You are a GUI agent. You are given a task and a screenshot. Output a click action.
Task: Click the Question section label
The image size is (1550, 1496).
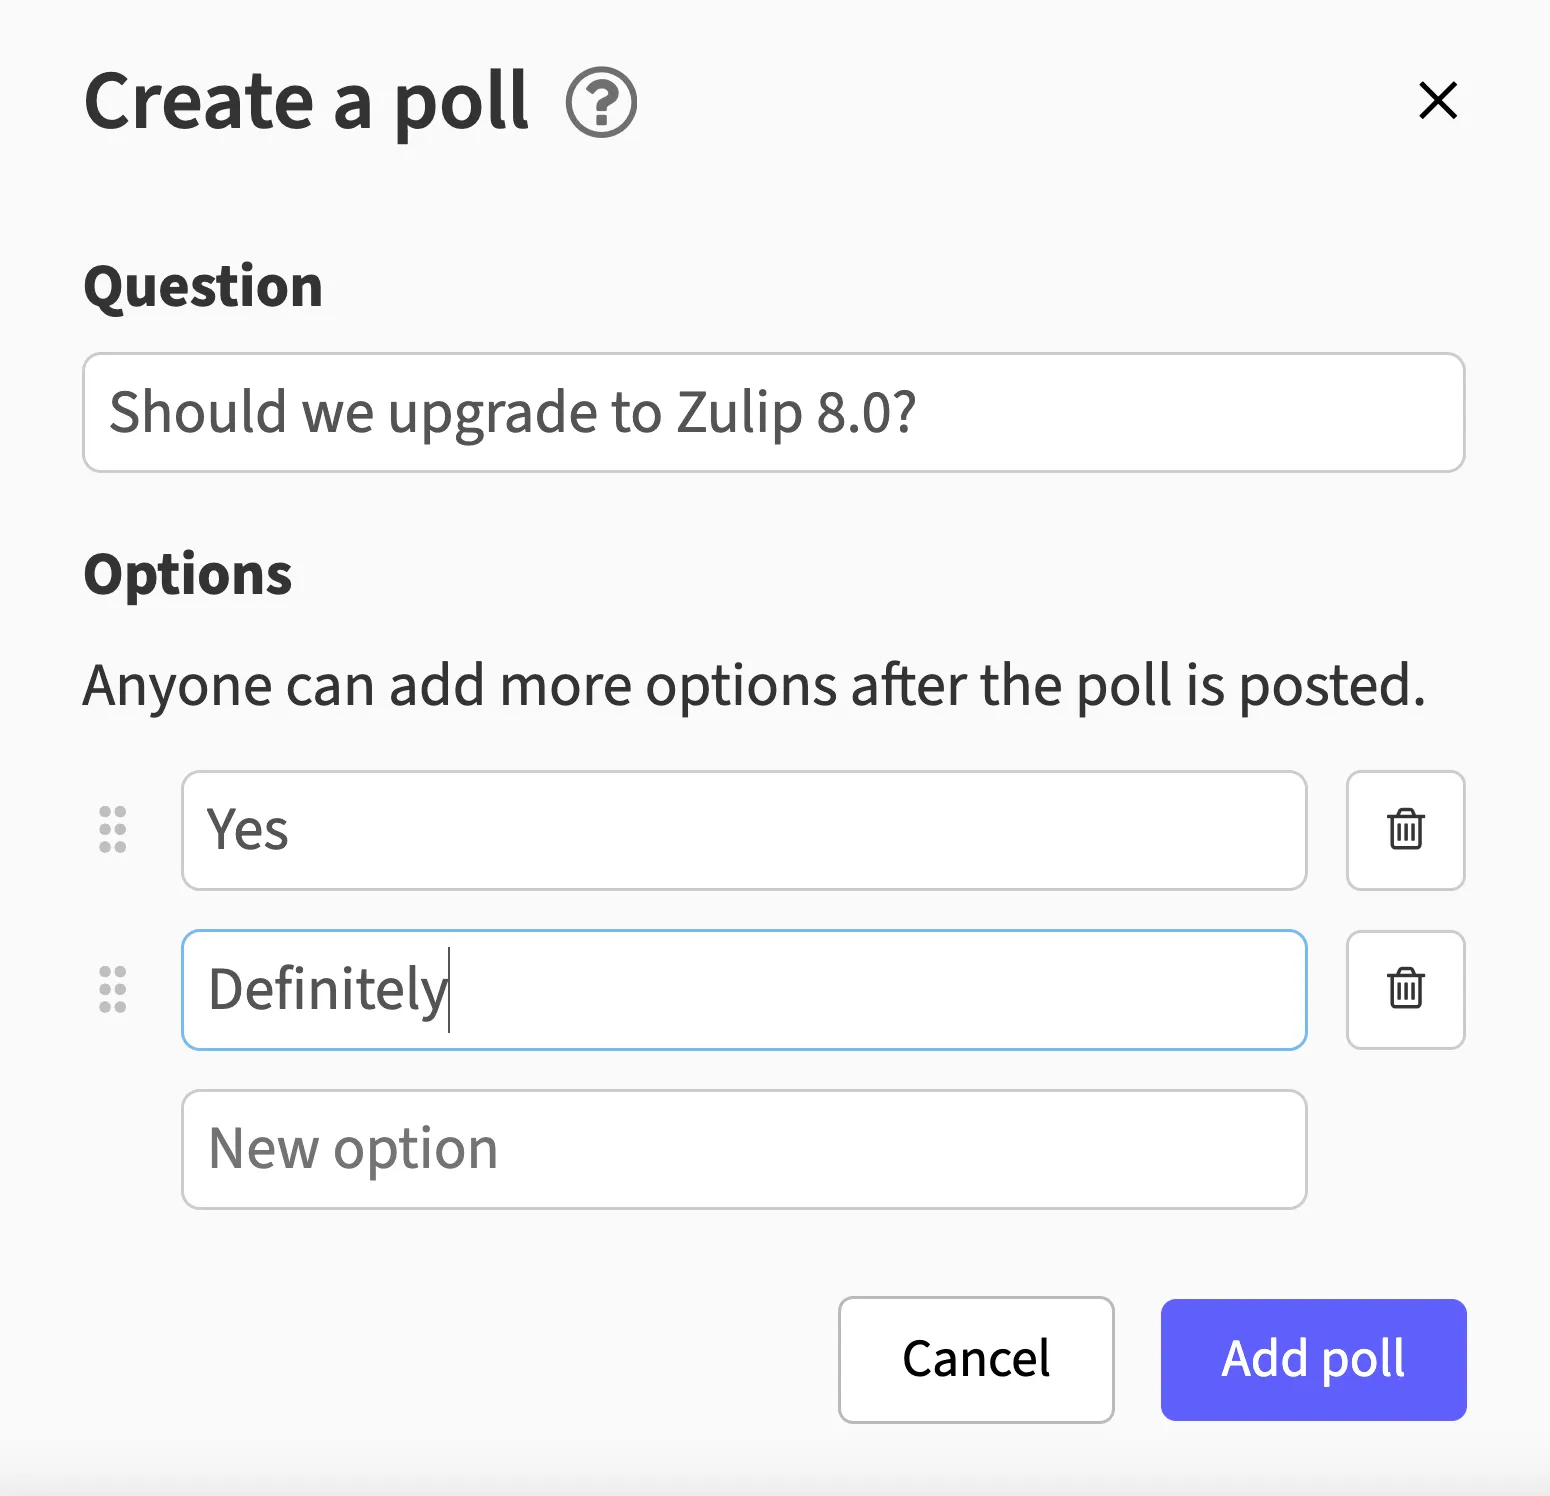[203, 287]
